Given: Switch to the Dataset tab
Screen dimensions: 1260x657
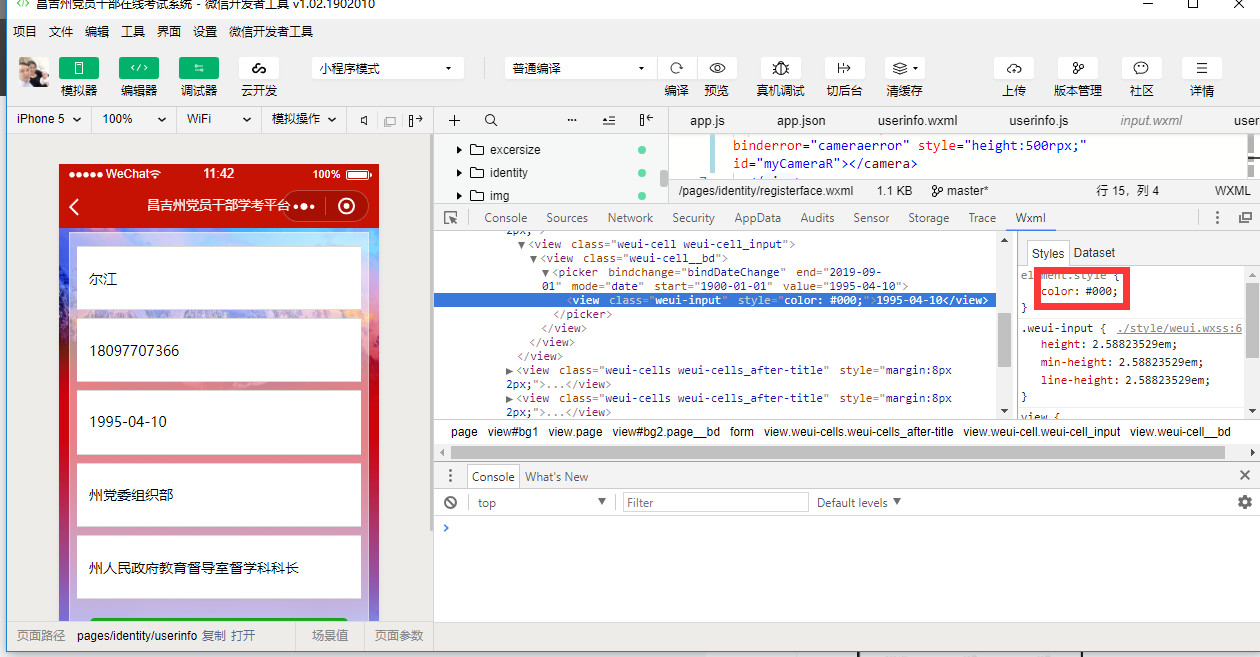Looking at the screenshot, I should pyautogui.click(x=1094, y=253).
